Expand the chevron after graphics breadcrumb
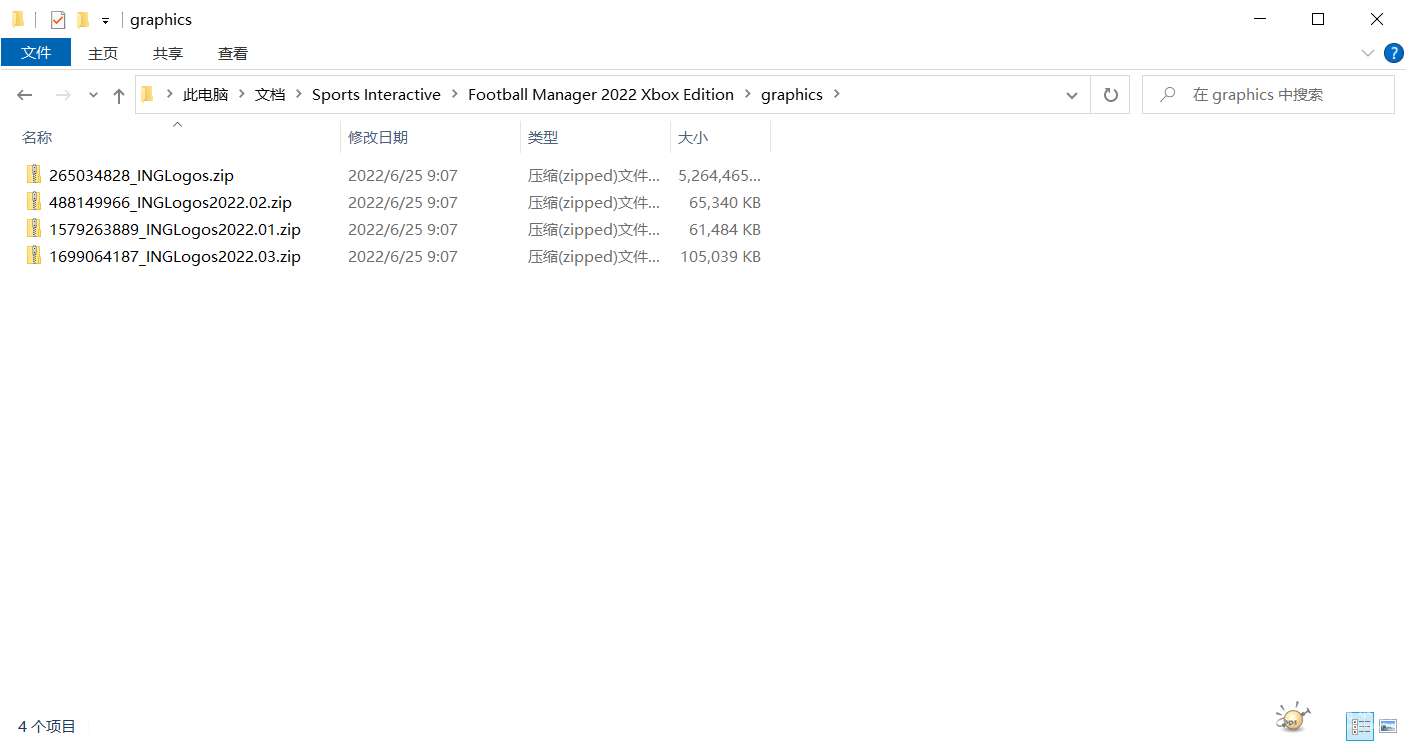 (x=837, y=95)
